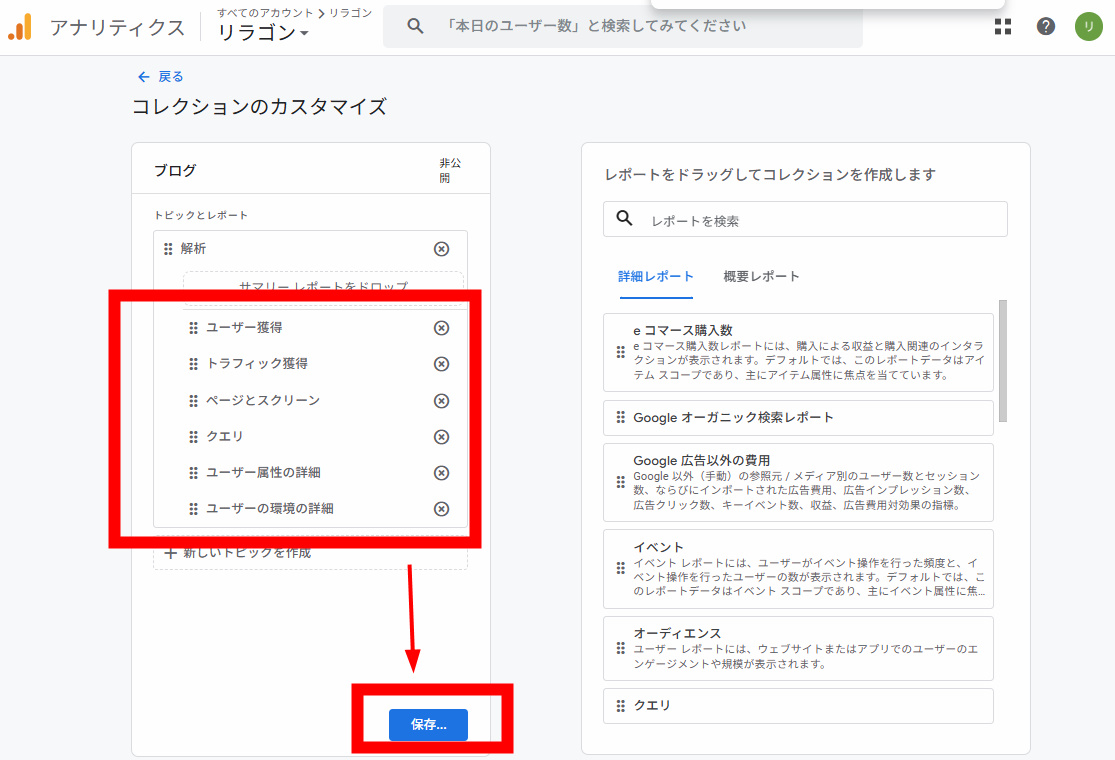Image resolution: width=1115 pixels, height=760 pixels.
Task: Open the green user account avatar
Action: pos(1088,27)
